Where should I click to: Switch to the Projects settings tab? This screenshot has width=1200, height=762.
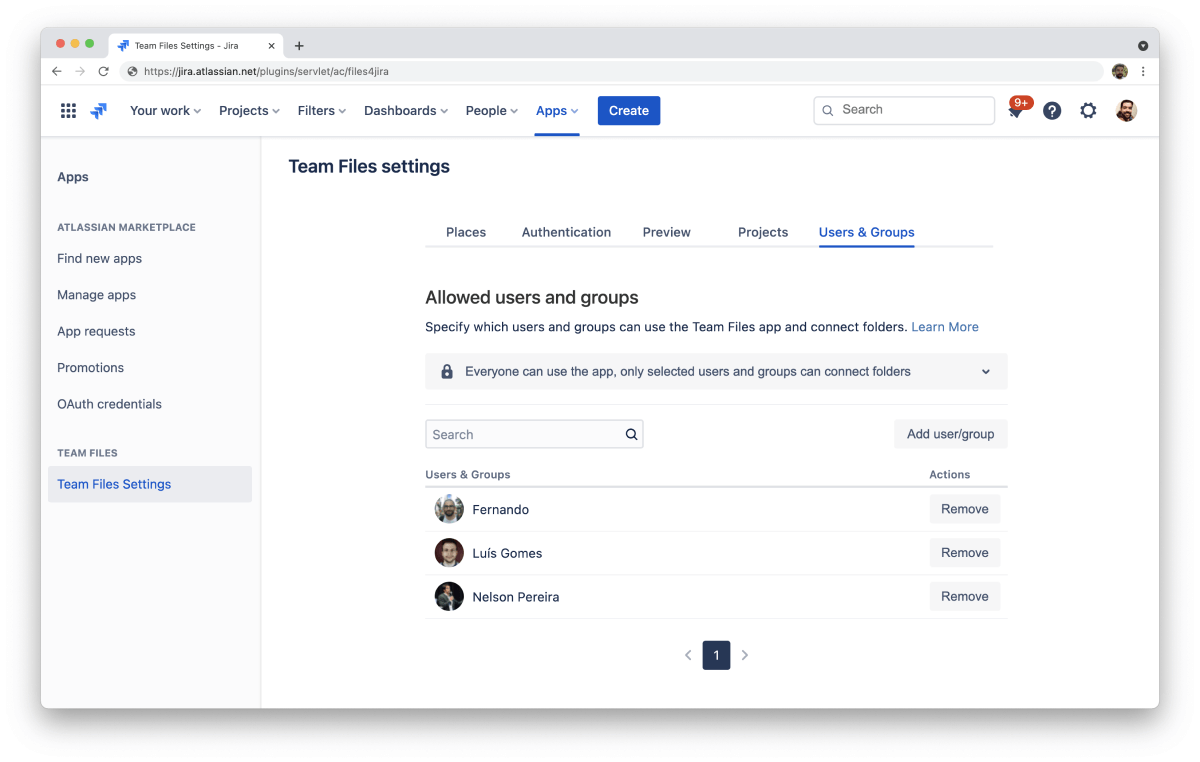763,232
